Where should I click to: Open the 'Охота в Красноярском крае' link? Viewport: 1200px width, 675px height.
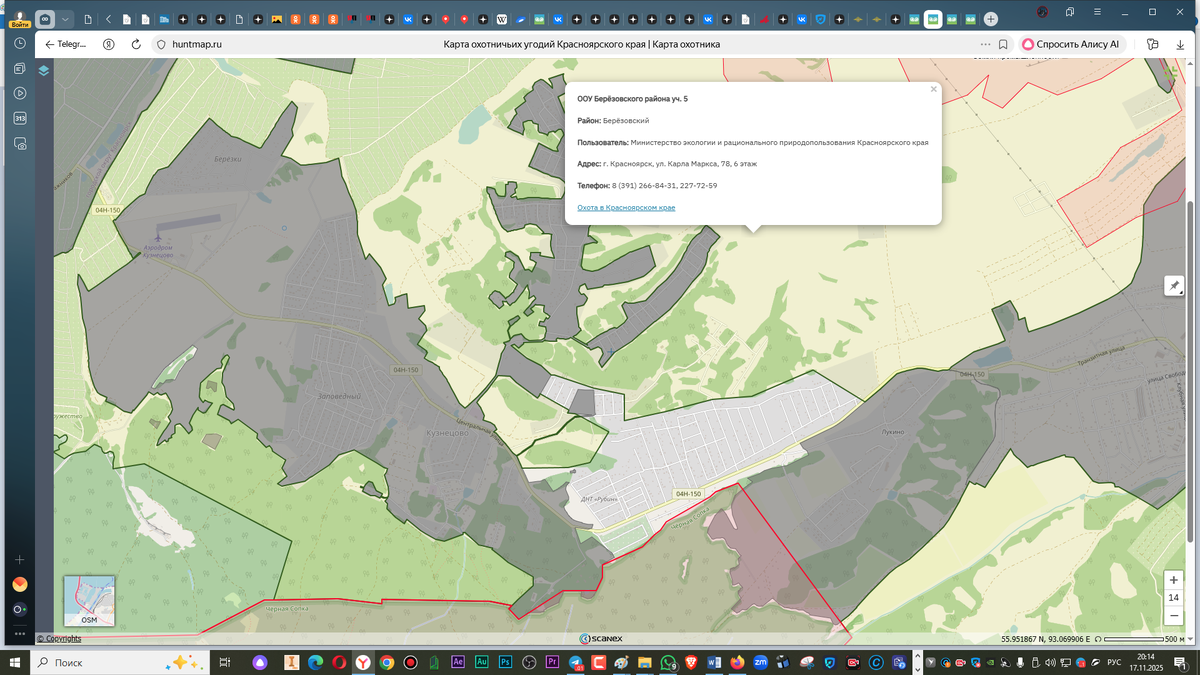coord(626,207)
